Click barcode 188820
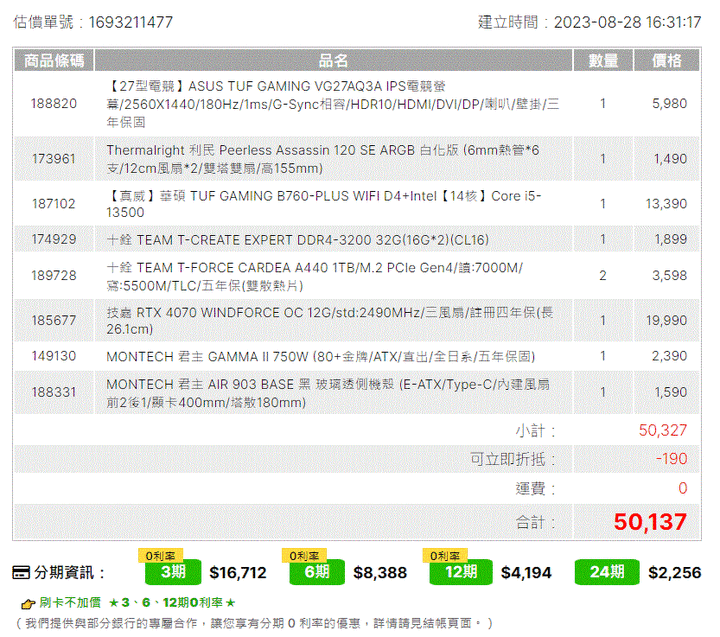Viewport: 720px width, 637px height. (54, 104)
